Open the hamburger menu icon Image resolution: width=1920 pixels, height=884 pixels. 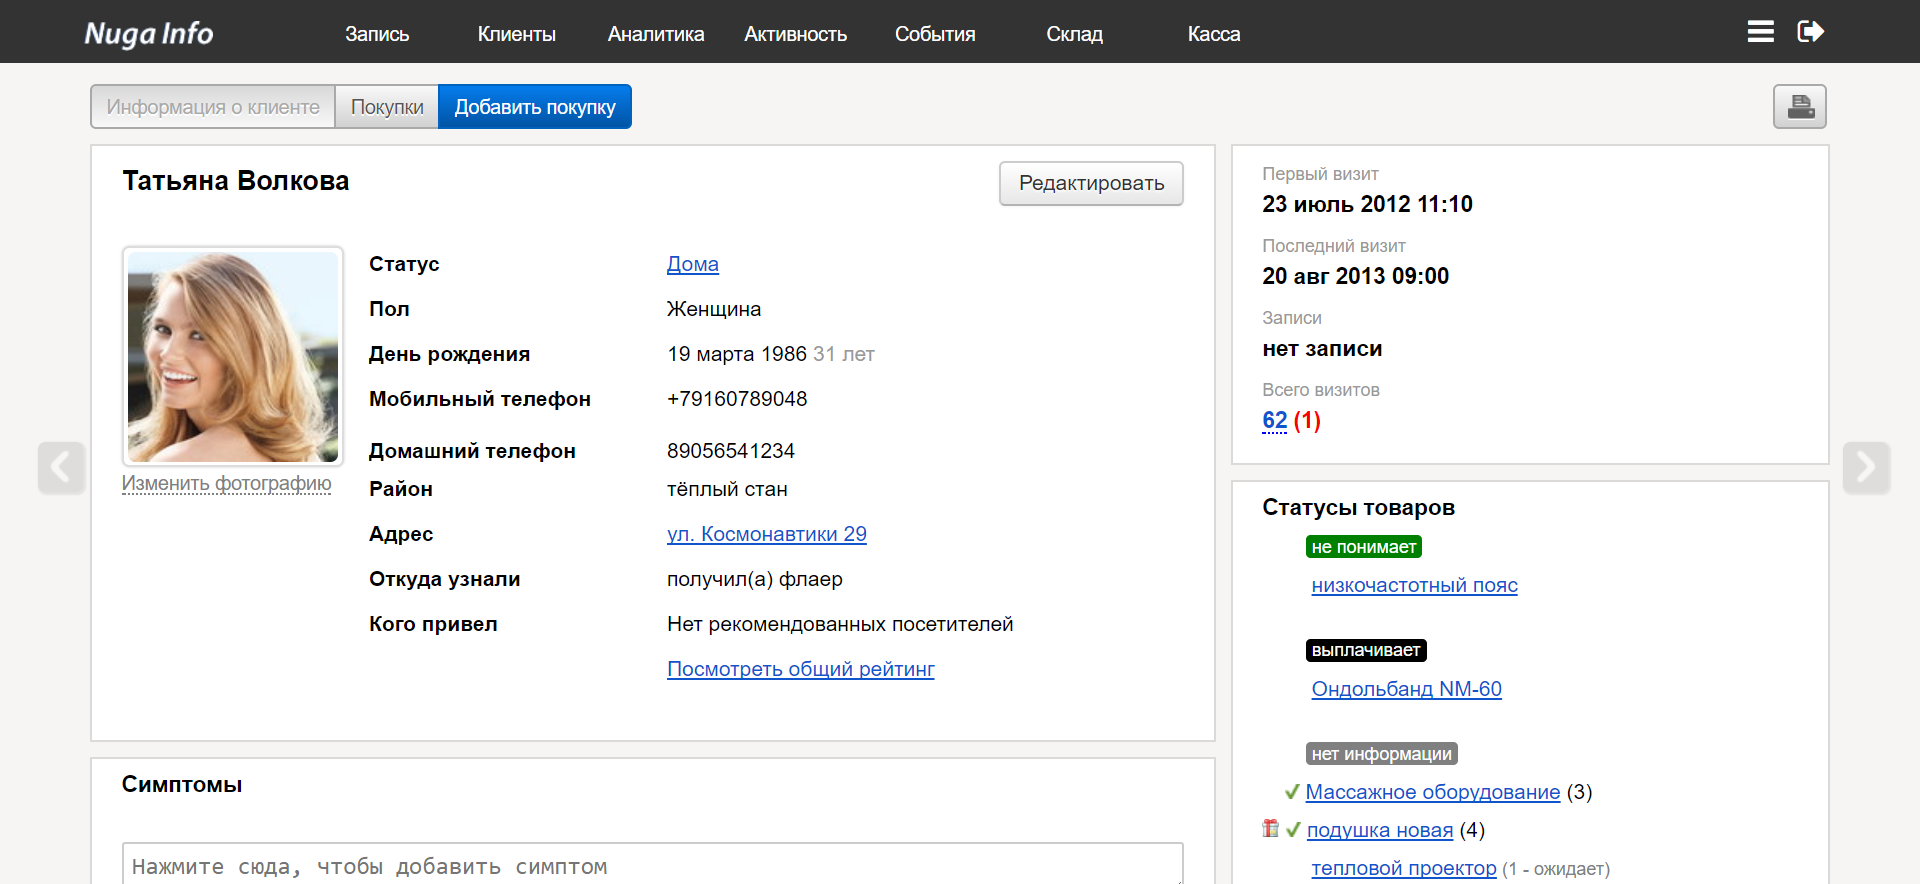(1760, 32)
